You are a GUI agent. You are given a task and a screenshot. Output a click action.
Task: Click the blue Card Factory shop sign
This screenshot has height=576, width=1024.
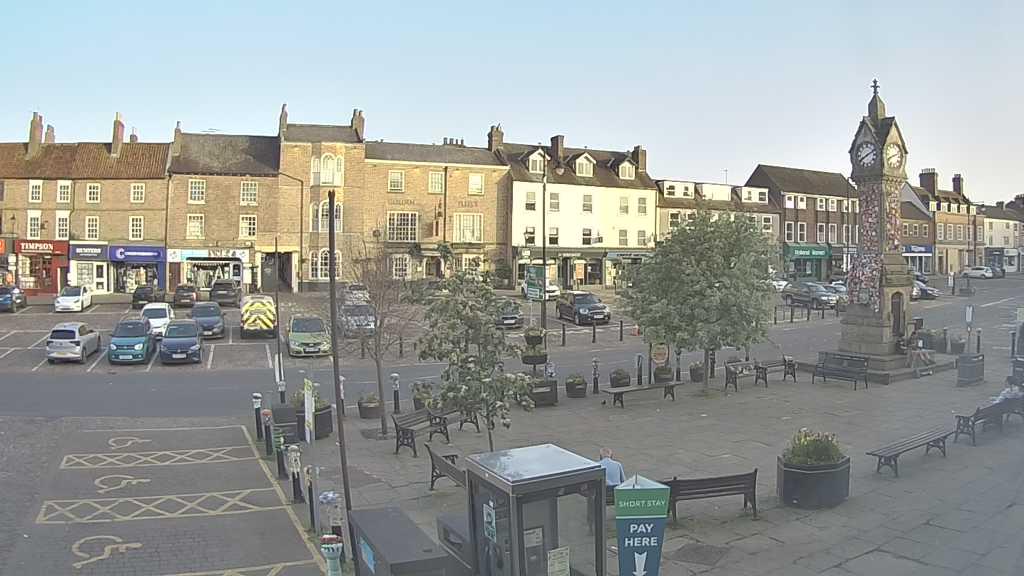[136, 253]
